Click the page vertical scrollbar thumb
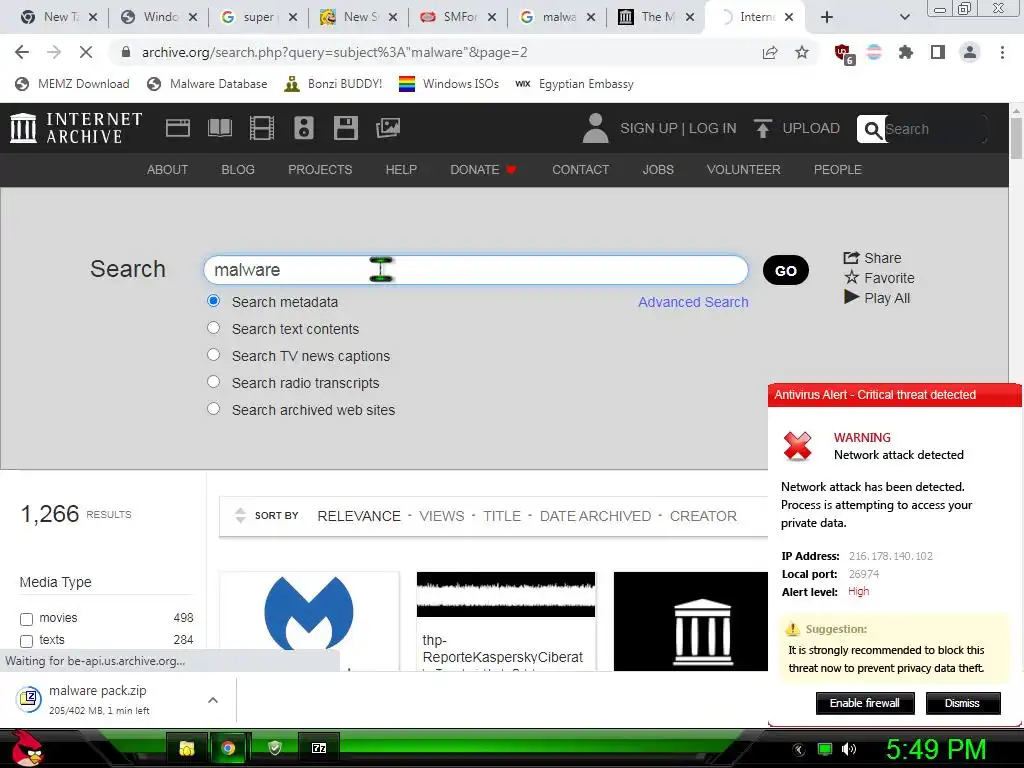Viewport: 1024px width, 768px height. click(x=1016, y=138)
